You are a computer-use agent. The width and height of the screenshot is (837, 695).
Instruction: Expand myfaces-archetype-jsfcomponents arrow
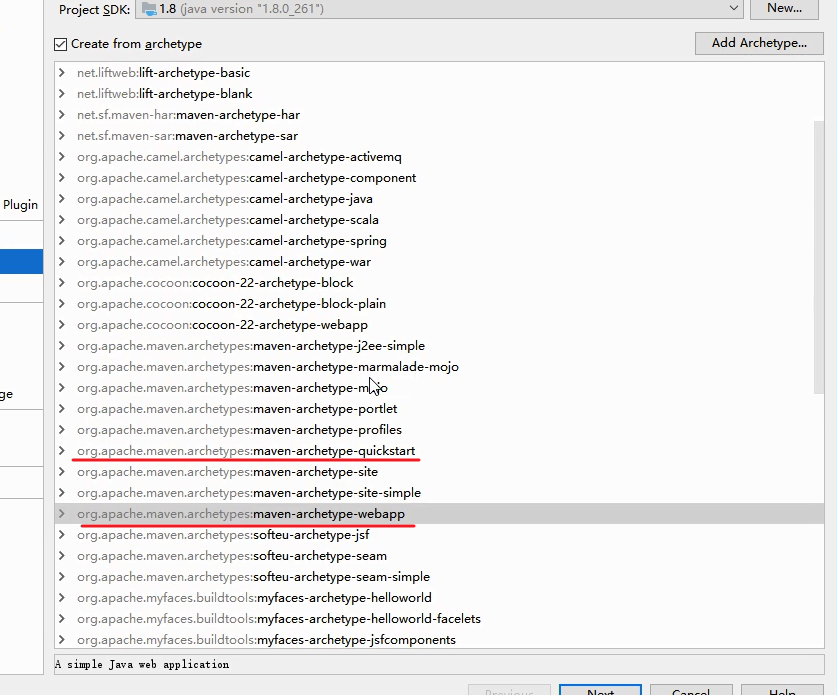pos(62,639)
